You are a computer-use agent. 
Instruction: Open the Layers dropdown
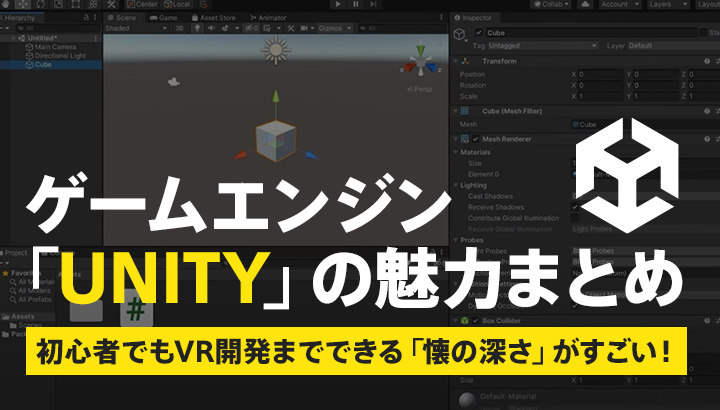tap(669, 4)
